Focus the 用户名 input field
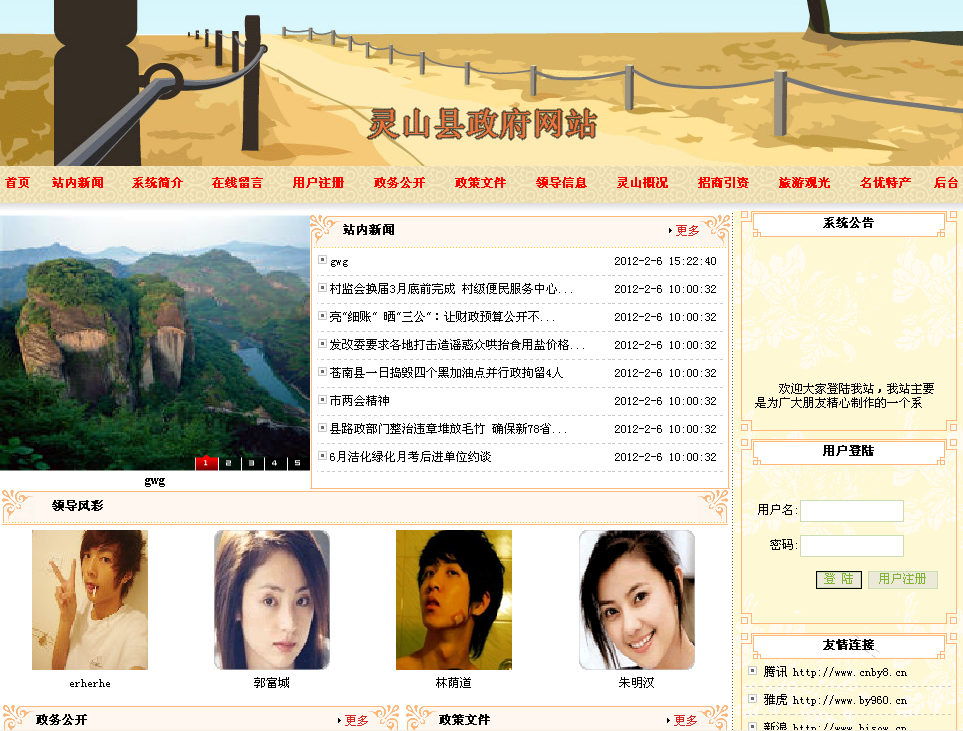 pos(852,510)
